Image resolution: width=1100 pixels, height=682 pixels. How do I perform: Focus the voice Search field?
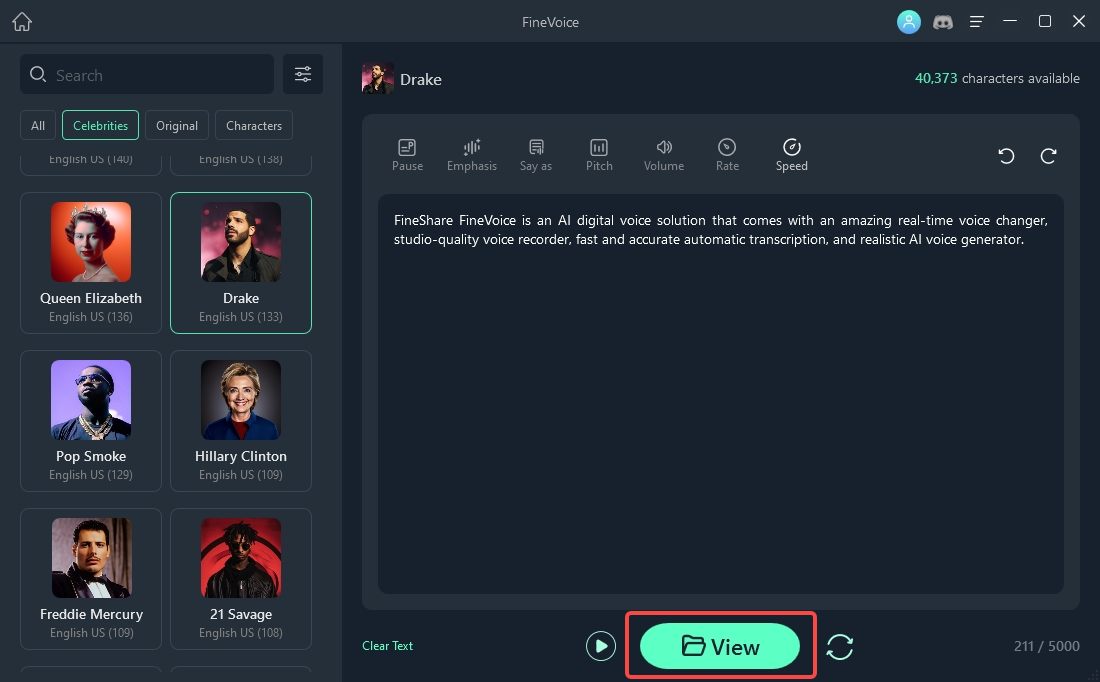click(x=147, y=74)
